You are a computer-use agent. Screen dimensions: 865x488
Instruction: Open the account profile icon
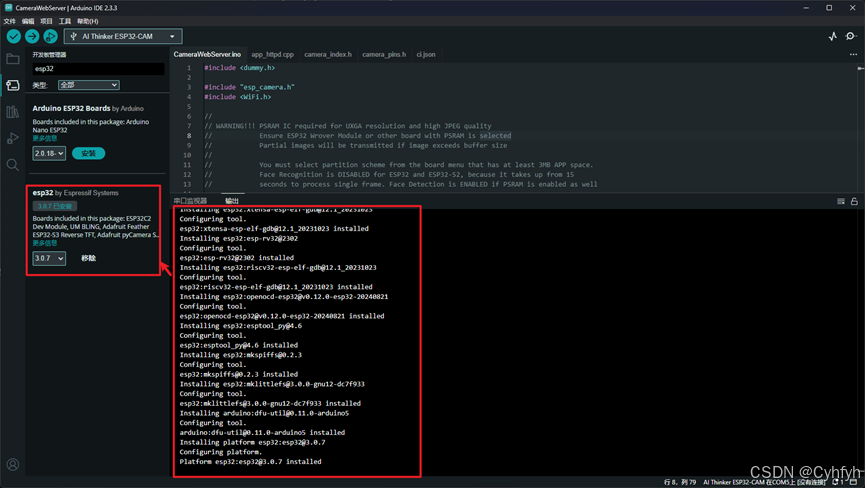[13, 465]
